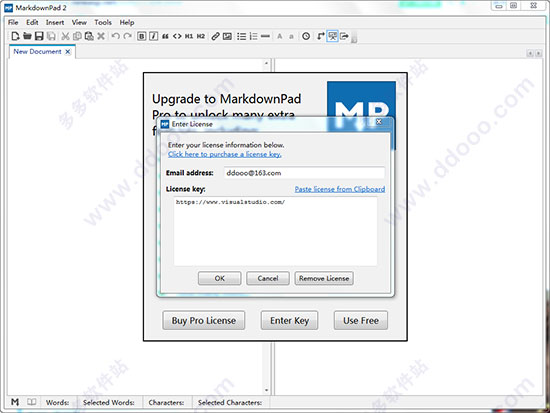Click the Words status bar entry
This screenshot has width=550, height=413.
click(x=57, y=402)
